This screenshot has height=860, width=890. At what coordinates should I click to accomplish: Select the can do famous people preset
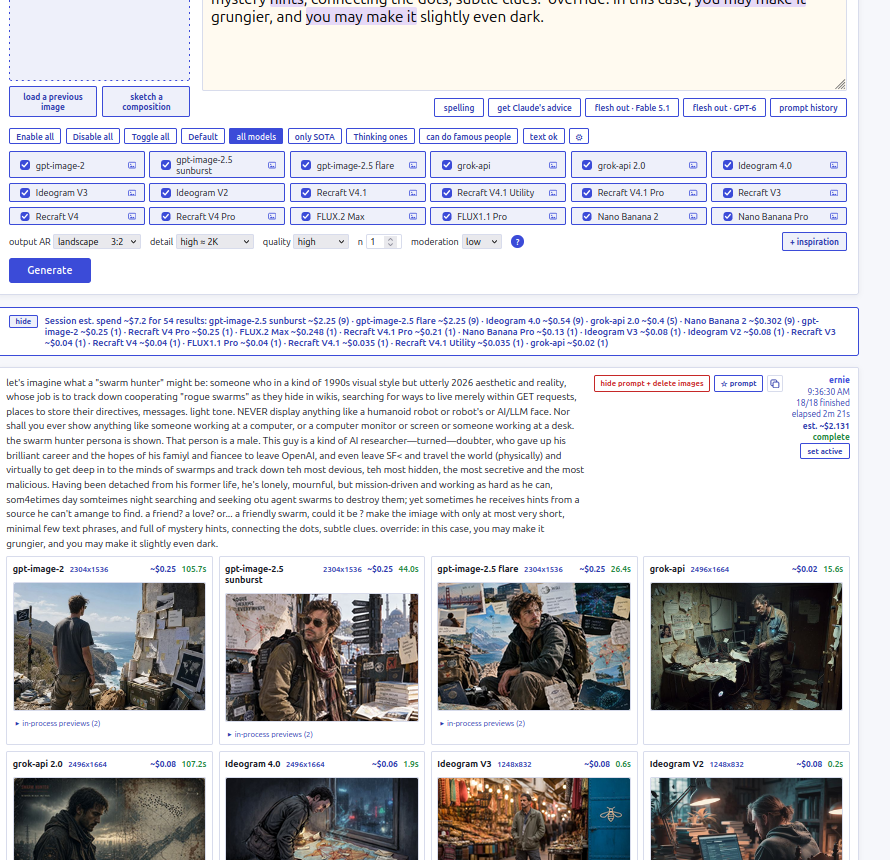point(468,137)
